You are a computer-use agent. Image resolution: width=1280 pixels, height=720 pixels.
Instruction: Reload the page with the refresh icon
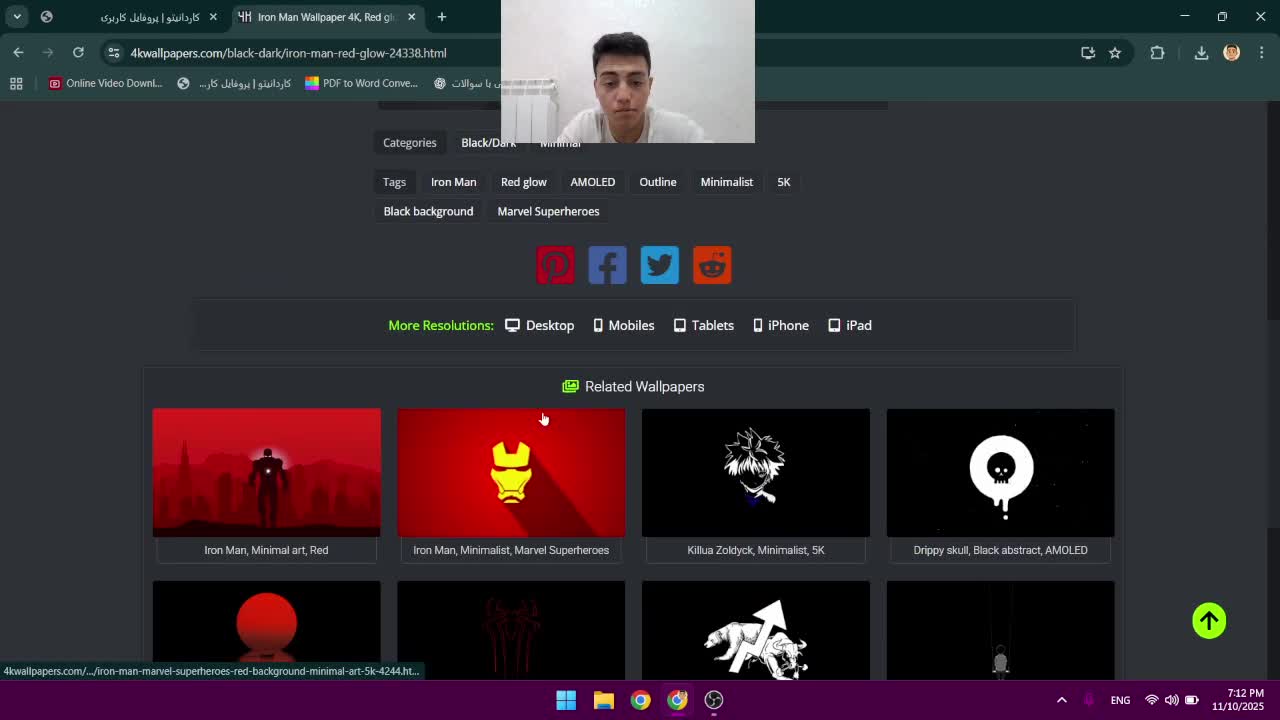point(78,53)
